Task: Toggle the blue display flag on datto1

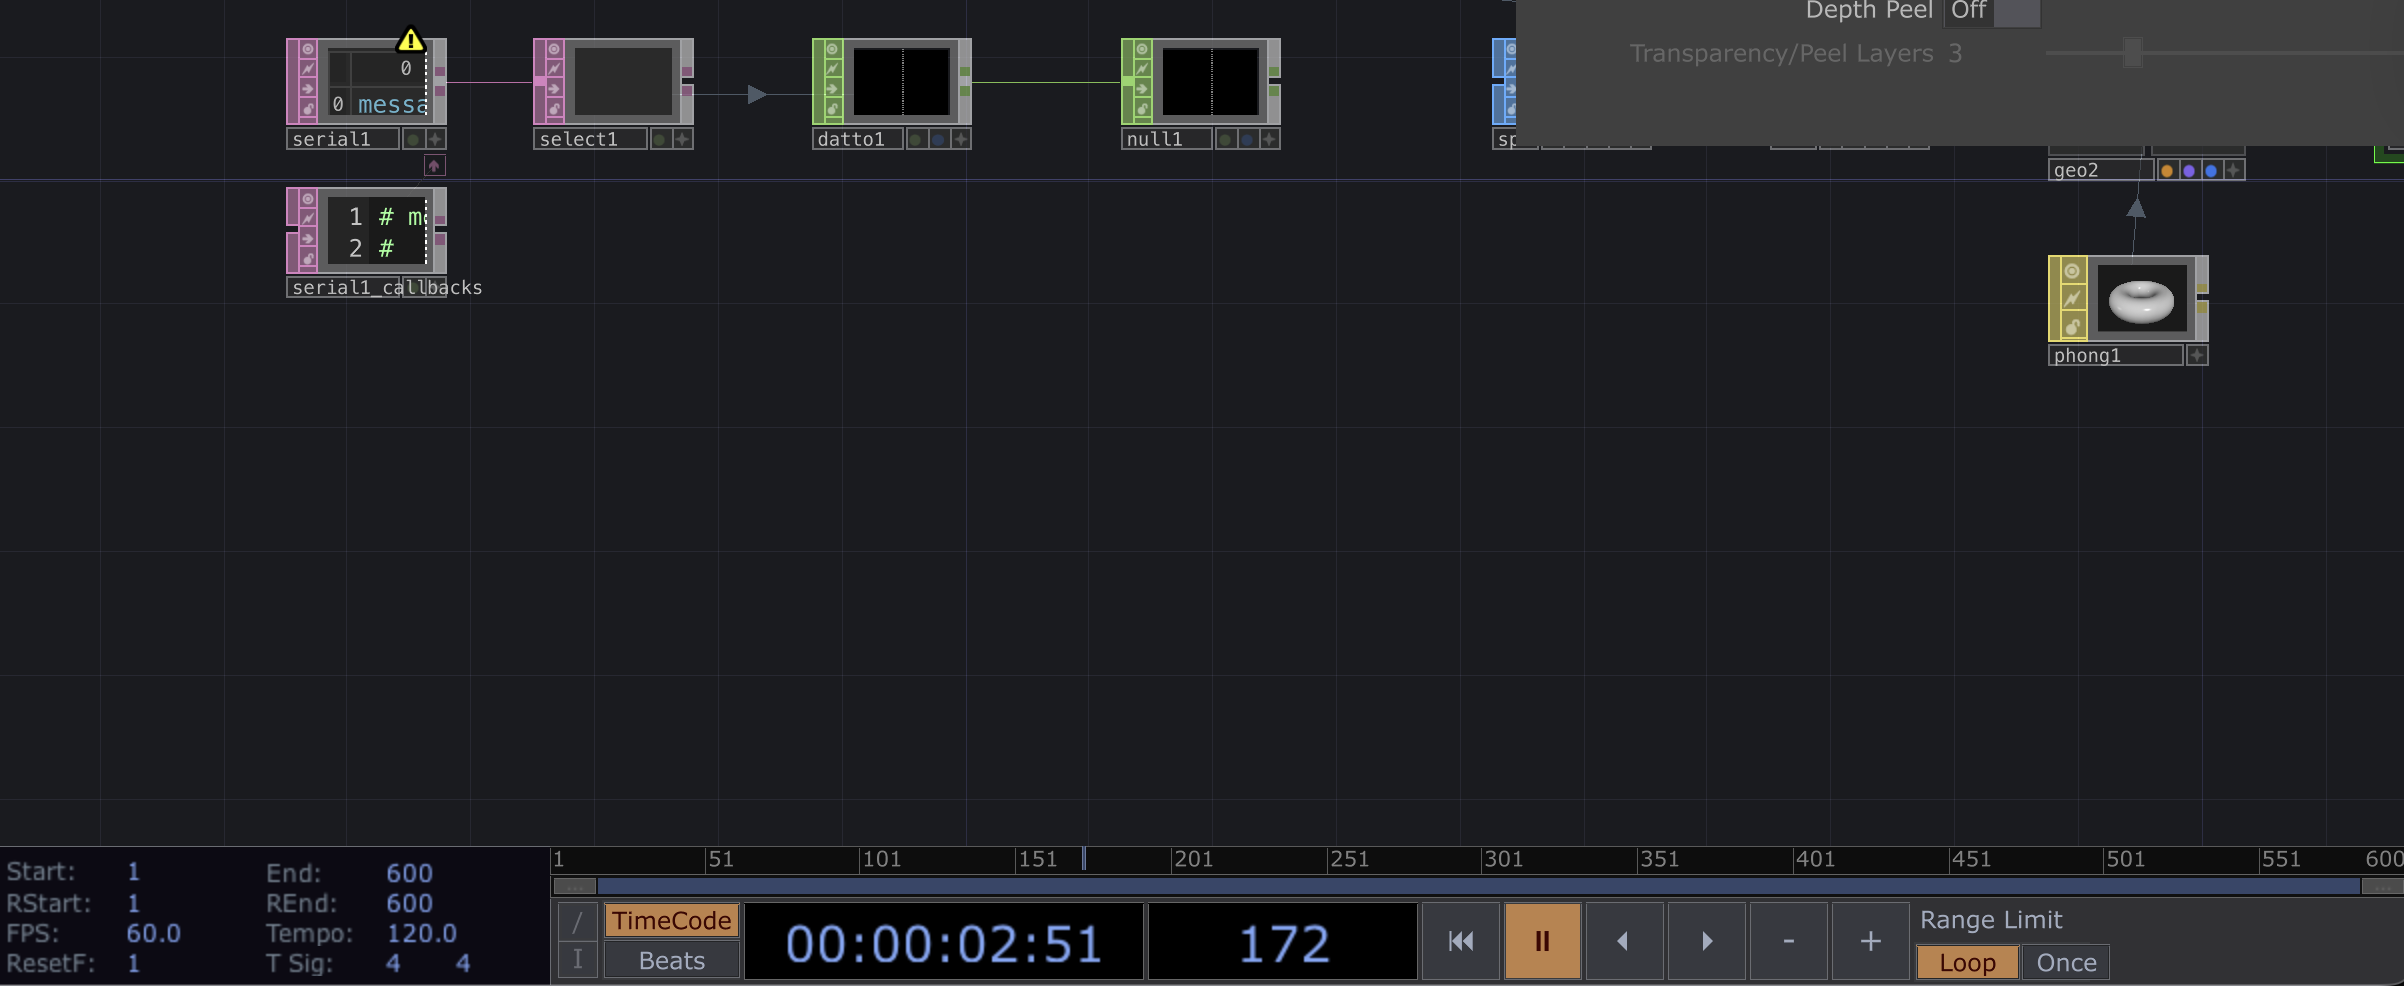Action: [x=938, y=139]
